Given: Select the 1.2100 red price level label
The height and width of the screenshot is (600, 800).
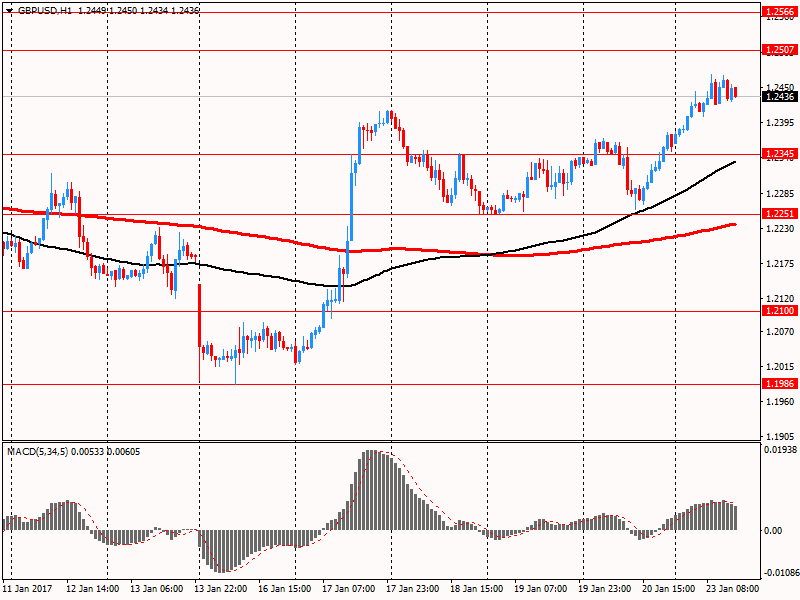Looking at the screenshot, I should pos(779,311).
